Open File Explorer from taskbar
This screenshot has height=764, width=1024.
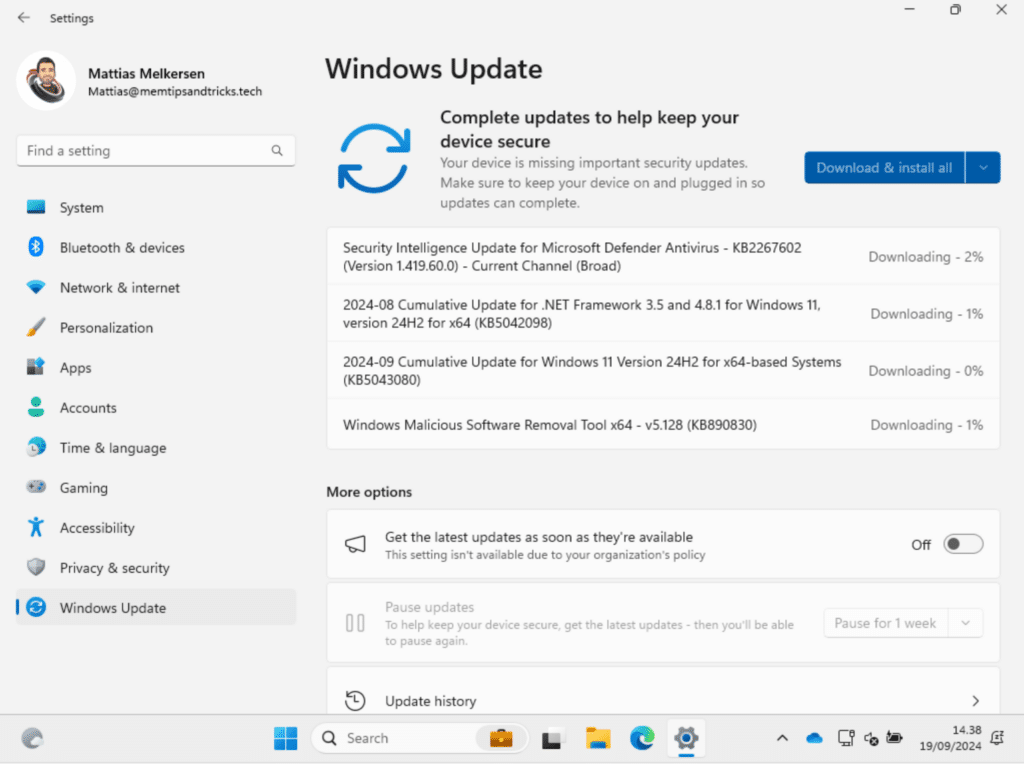tap(598, 739)
